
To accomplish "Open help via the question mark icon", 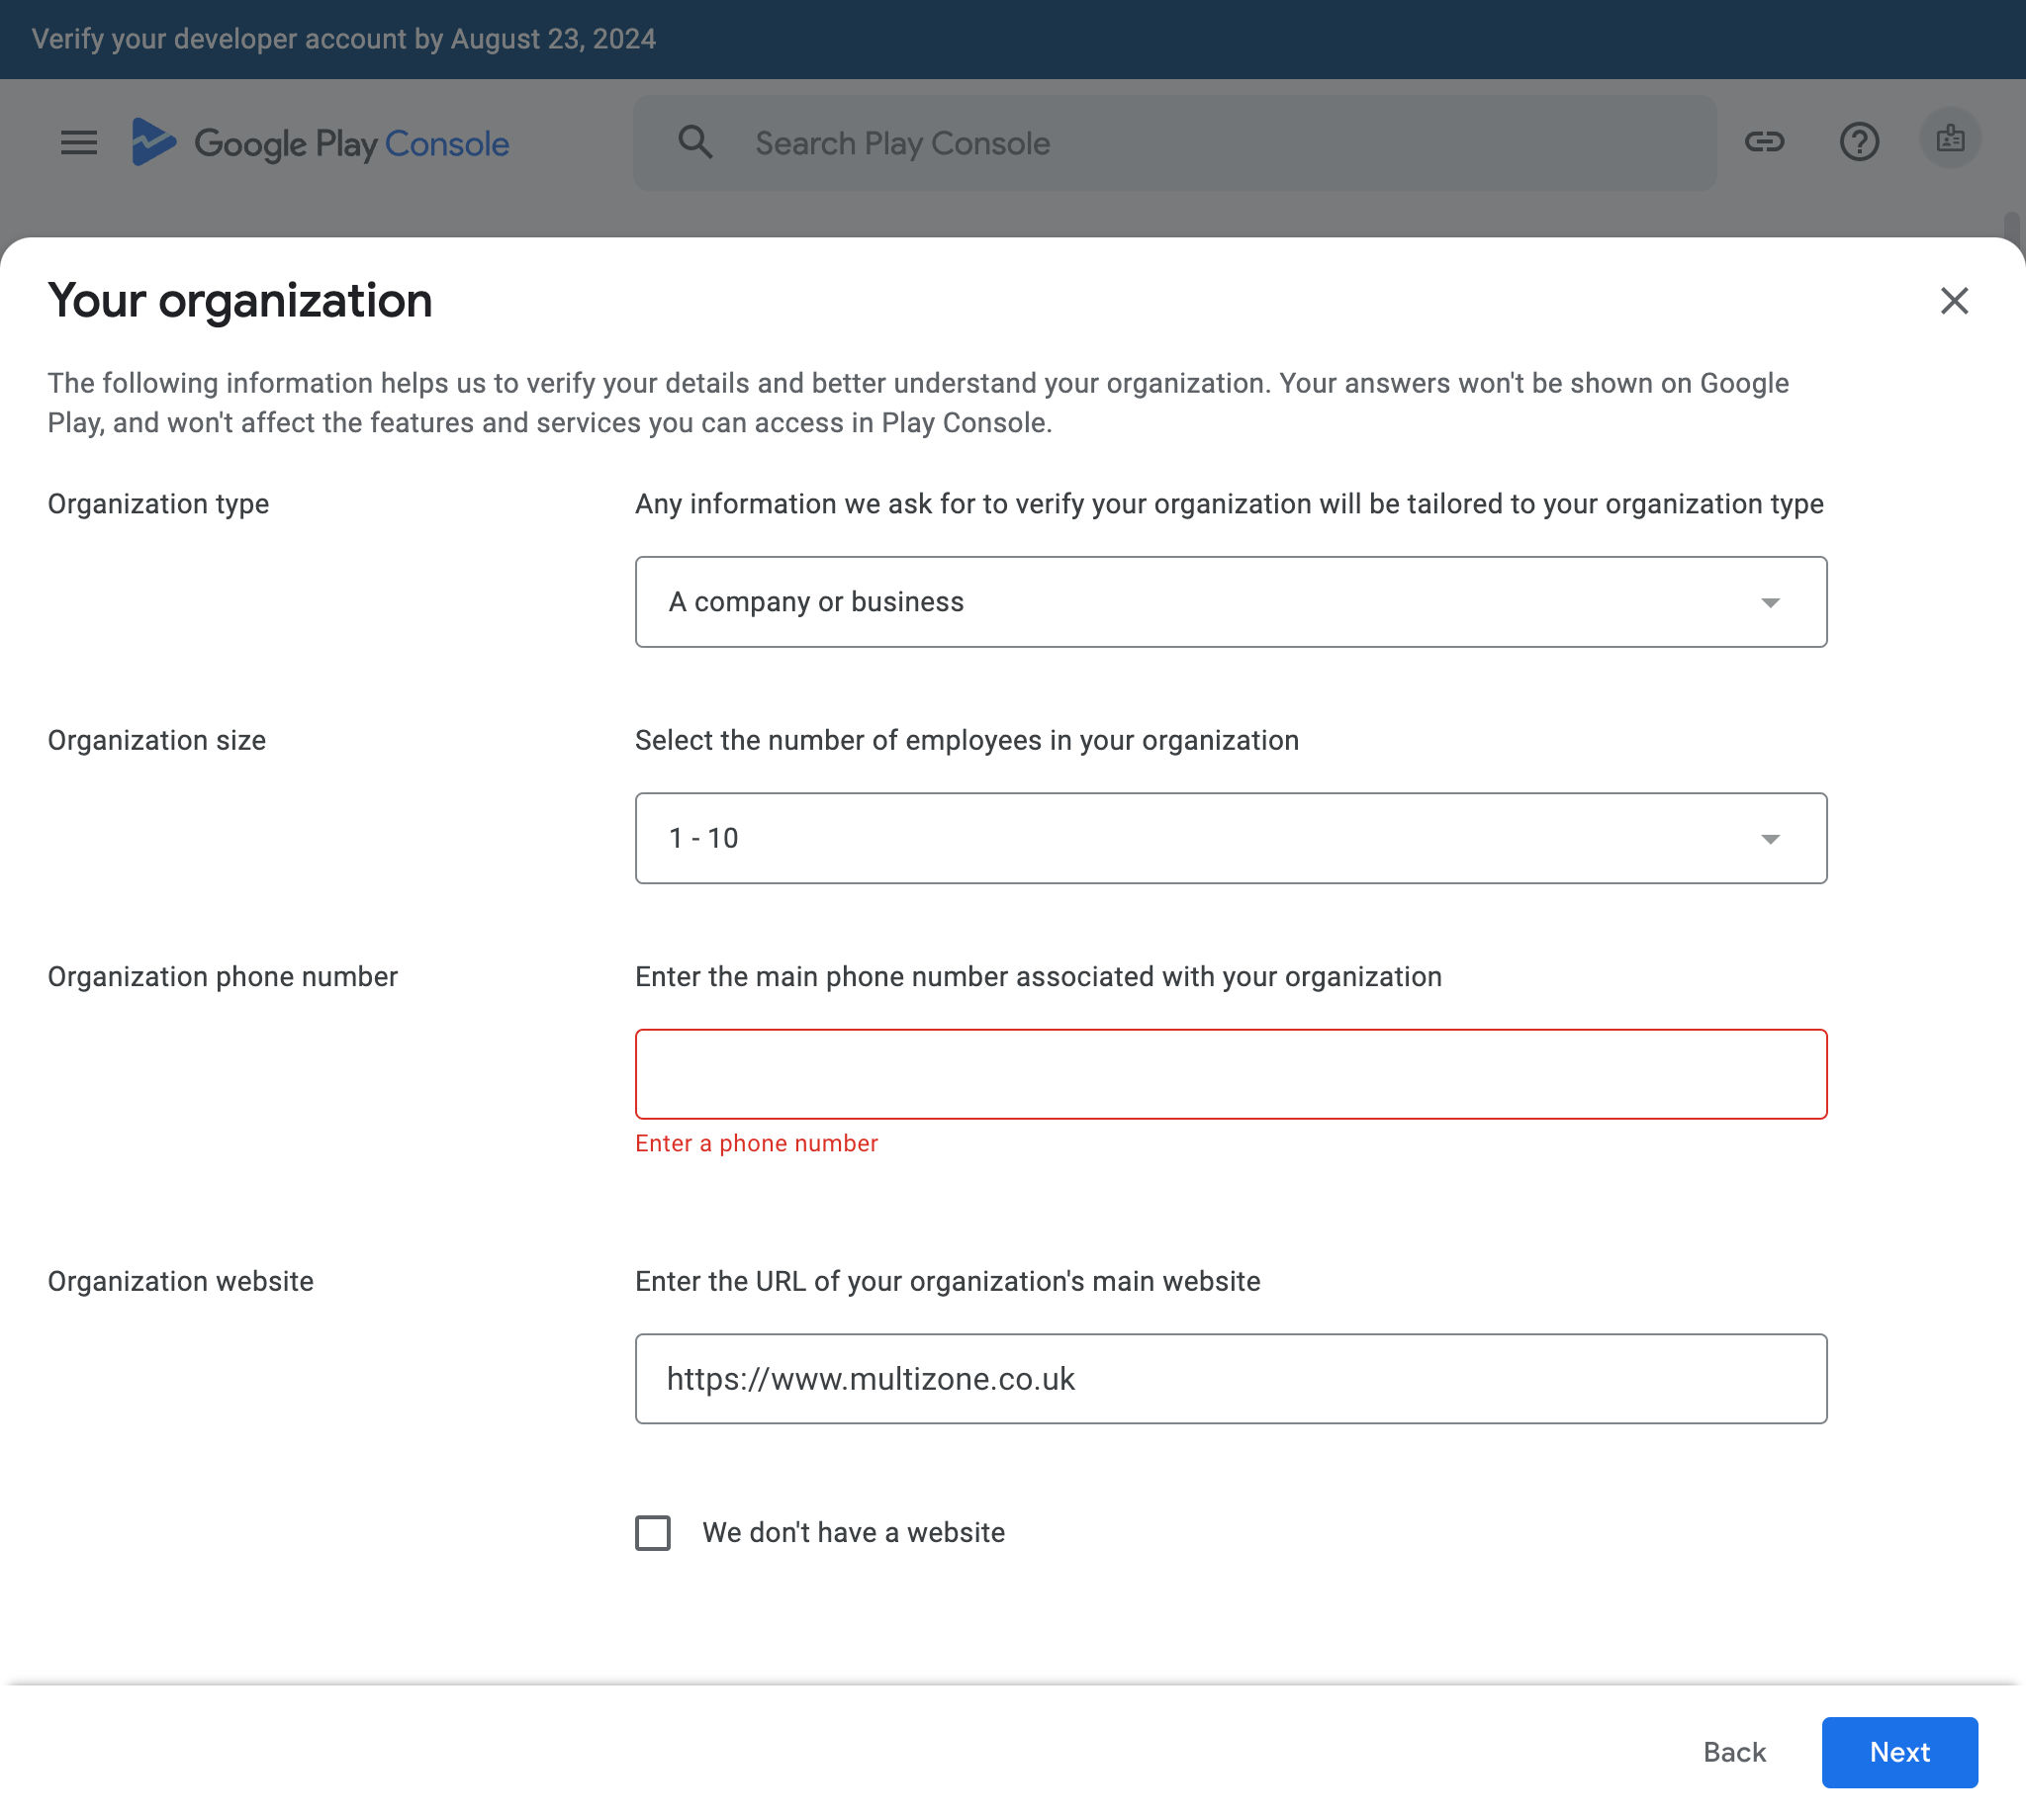I will [x=1860, y=142].
